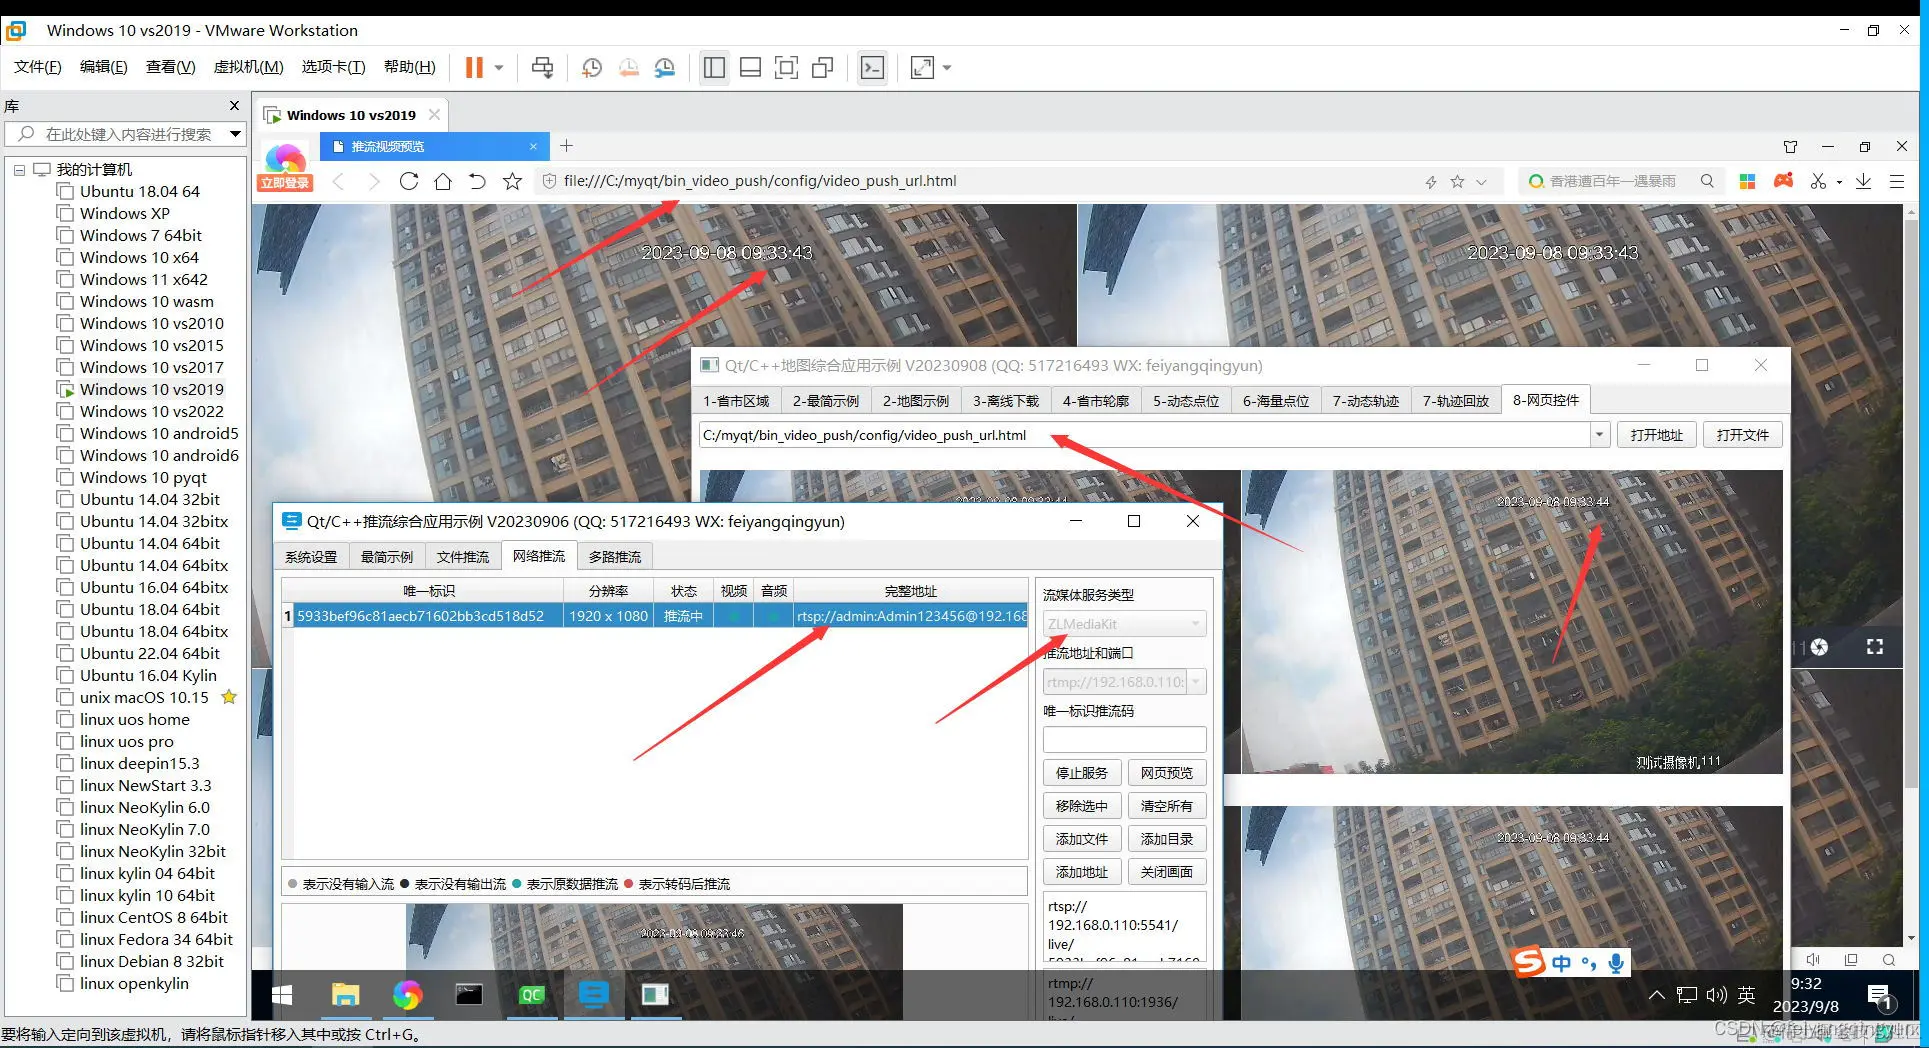This screenshot has width=1929, height=1048.
Task: Click the browser search magnifier icon
Action: 1707,181
